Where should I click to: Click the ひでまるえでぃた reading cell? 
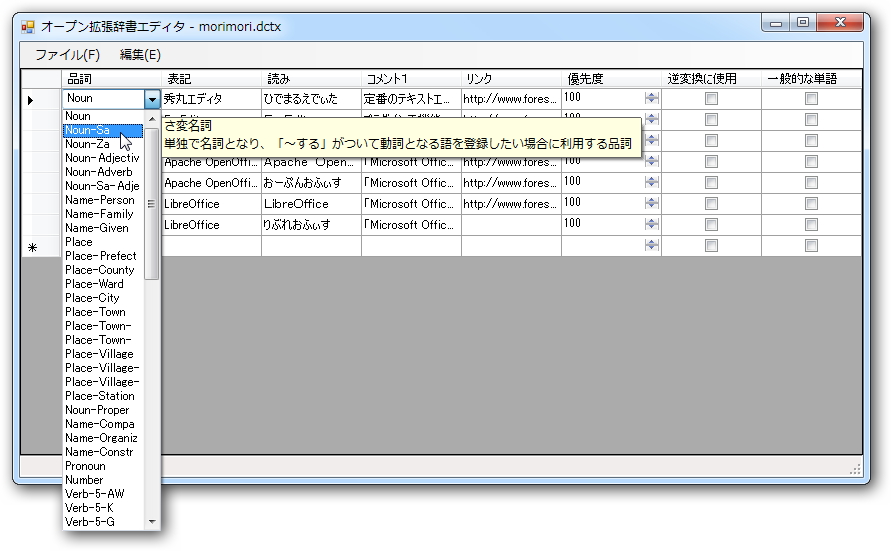311,99
